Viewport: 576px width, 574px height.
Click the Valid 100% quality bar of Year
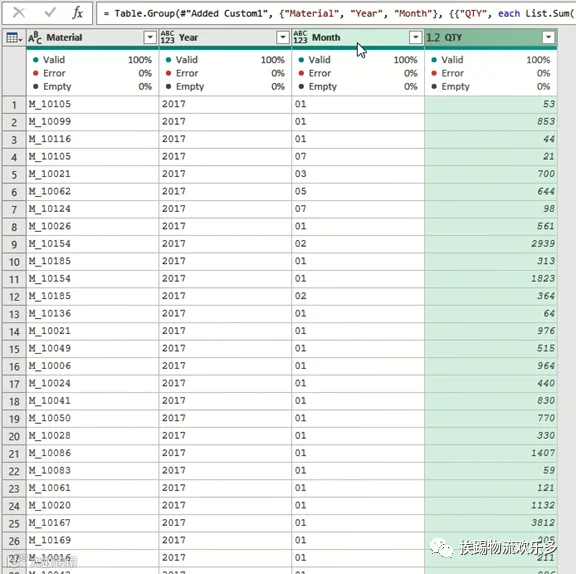(x=225, y=60)
